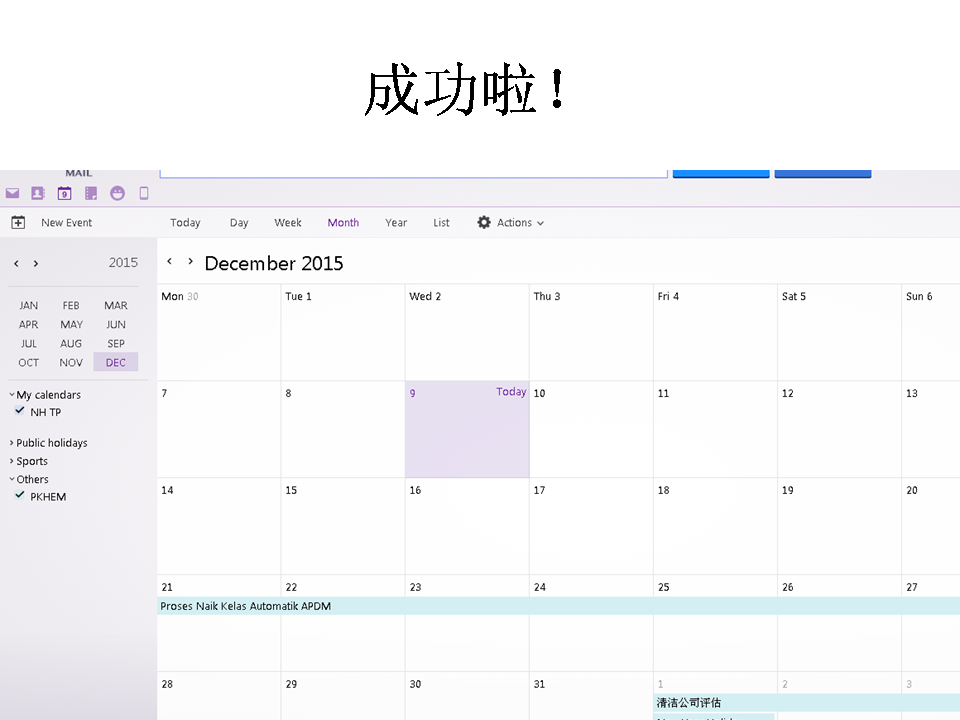Select MAY in the mini month picker

(71, 324)
